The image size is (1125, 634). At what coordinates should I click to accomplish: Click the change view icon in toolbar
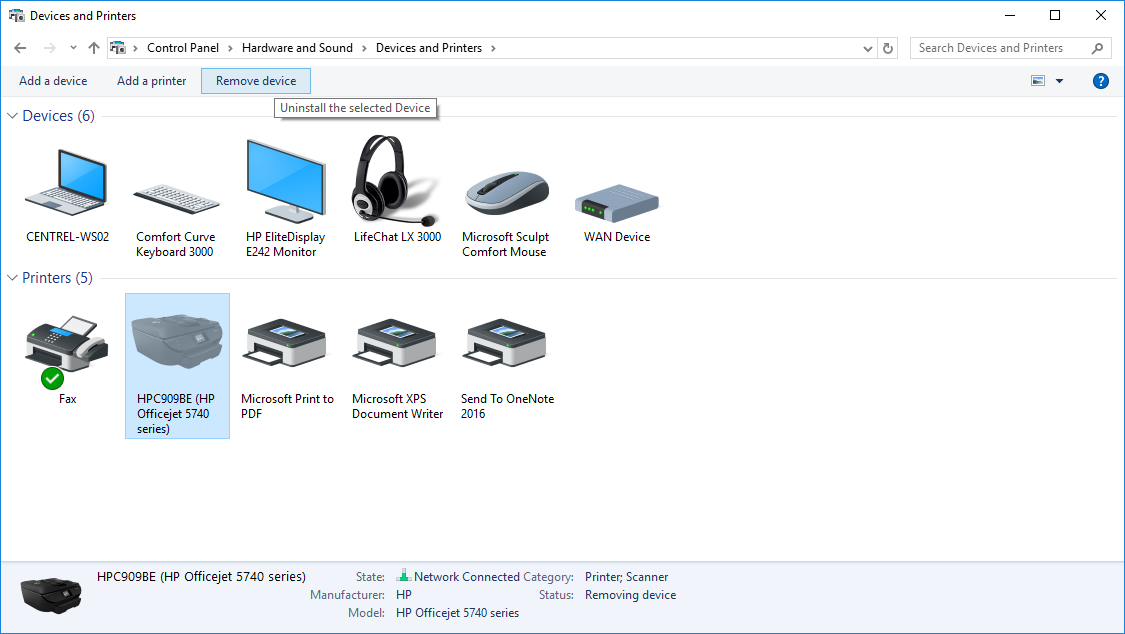pyautogui.click(x=1038, y=81)
